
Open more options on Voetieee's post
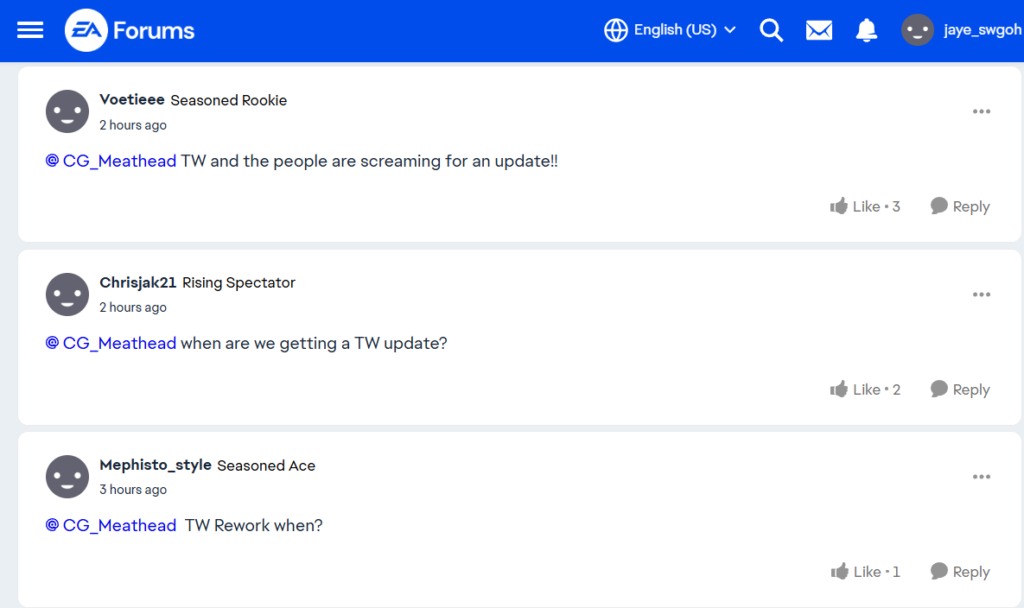click(981, 111)
